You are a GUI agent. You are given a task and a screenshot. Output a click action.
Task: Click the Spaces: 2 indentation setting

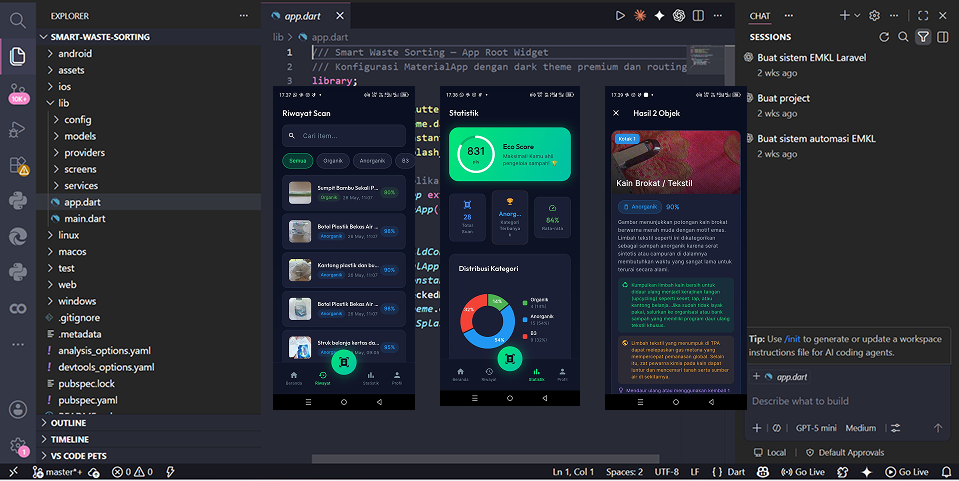pos(624,472)
